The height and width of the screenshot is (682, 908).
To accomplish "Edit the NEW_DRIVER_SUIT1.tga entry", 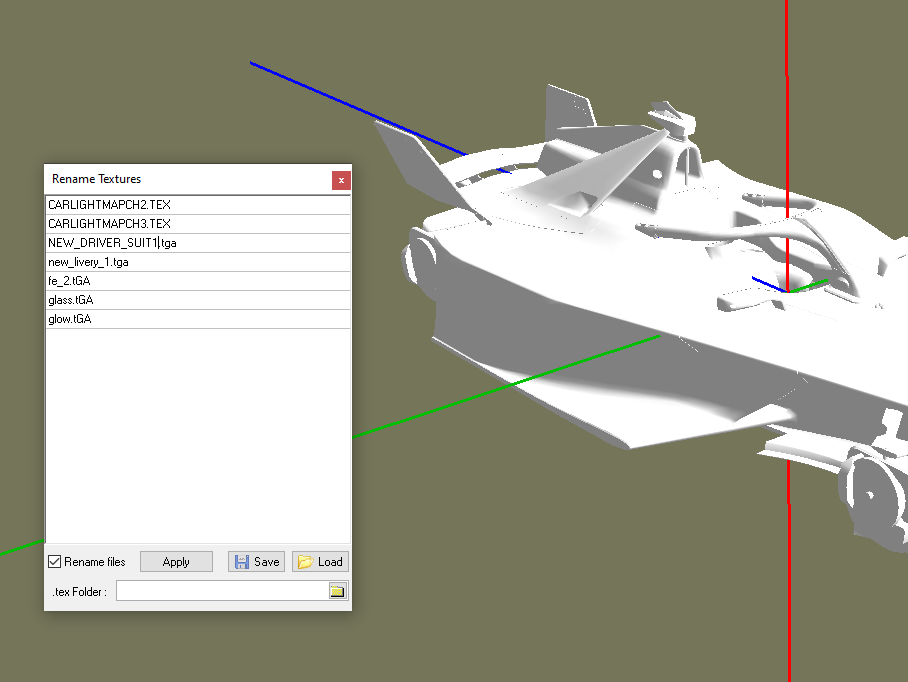I will point(198,243).
